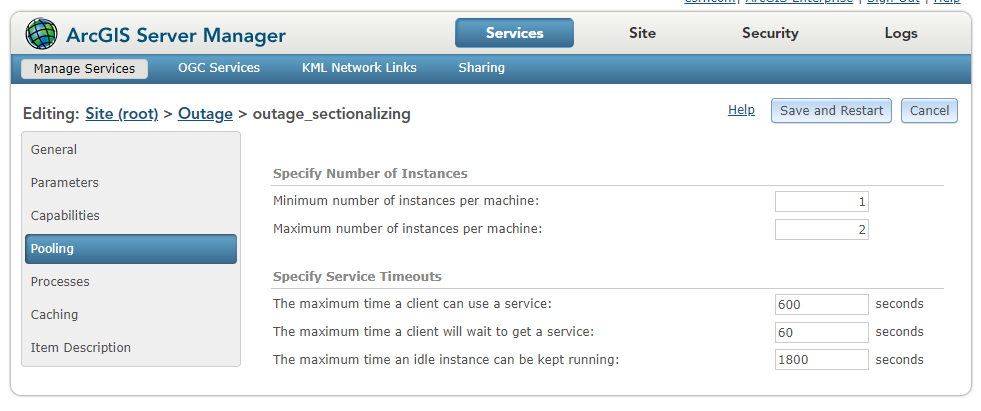Click the ArcGIS Server Manager globe logo
The width and height of the screenshot is (981, 411).
pyautogui.click(x=42, y=34)
